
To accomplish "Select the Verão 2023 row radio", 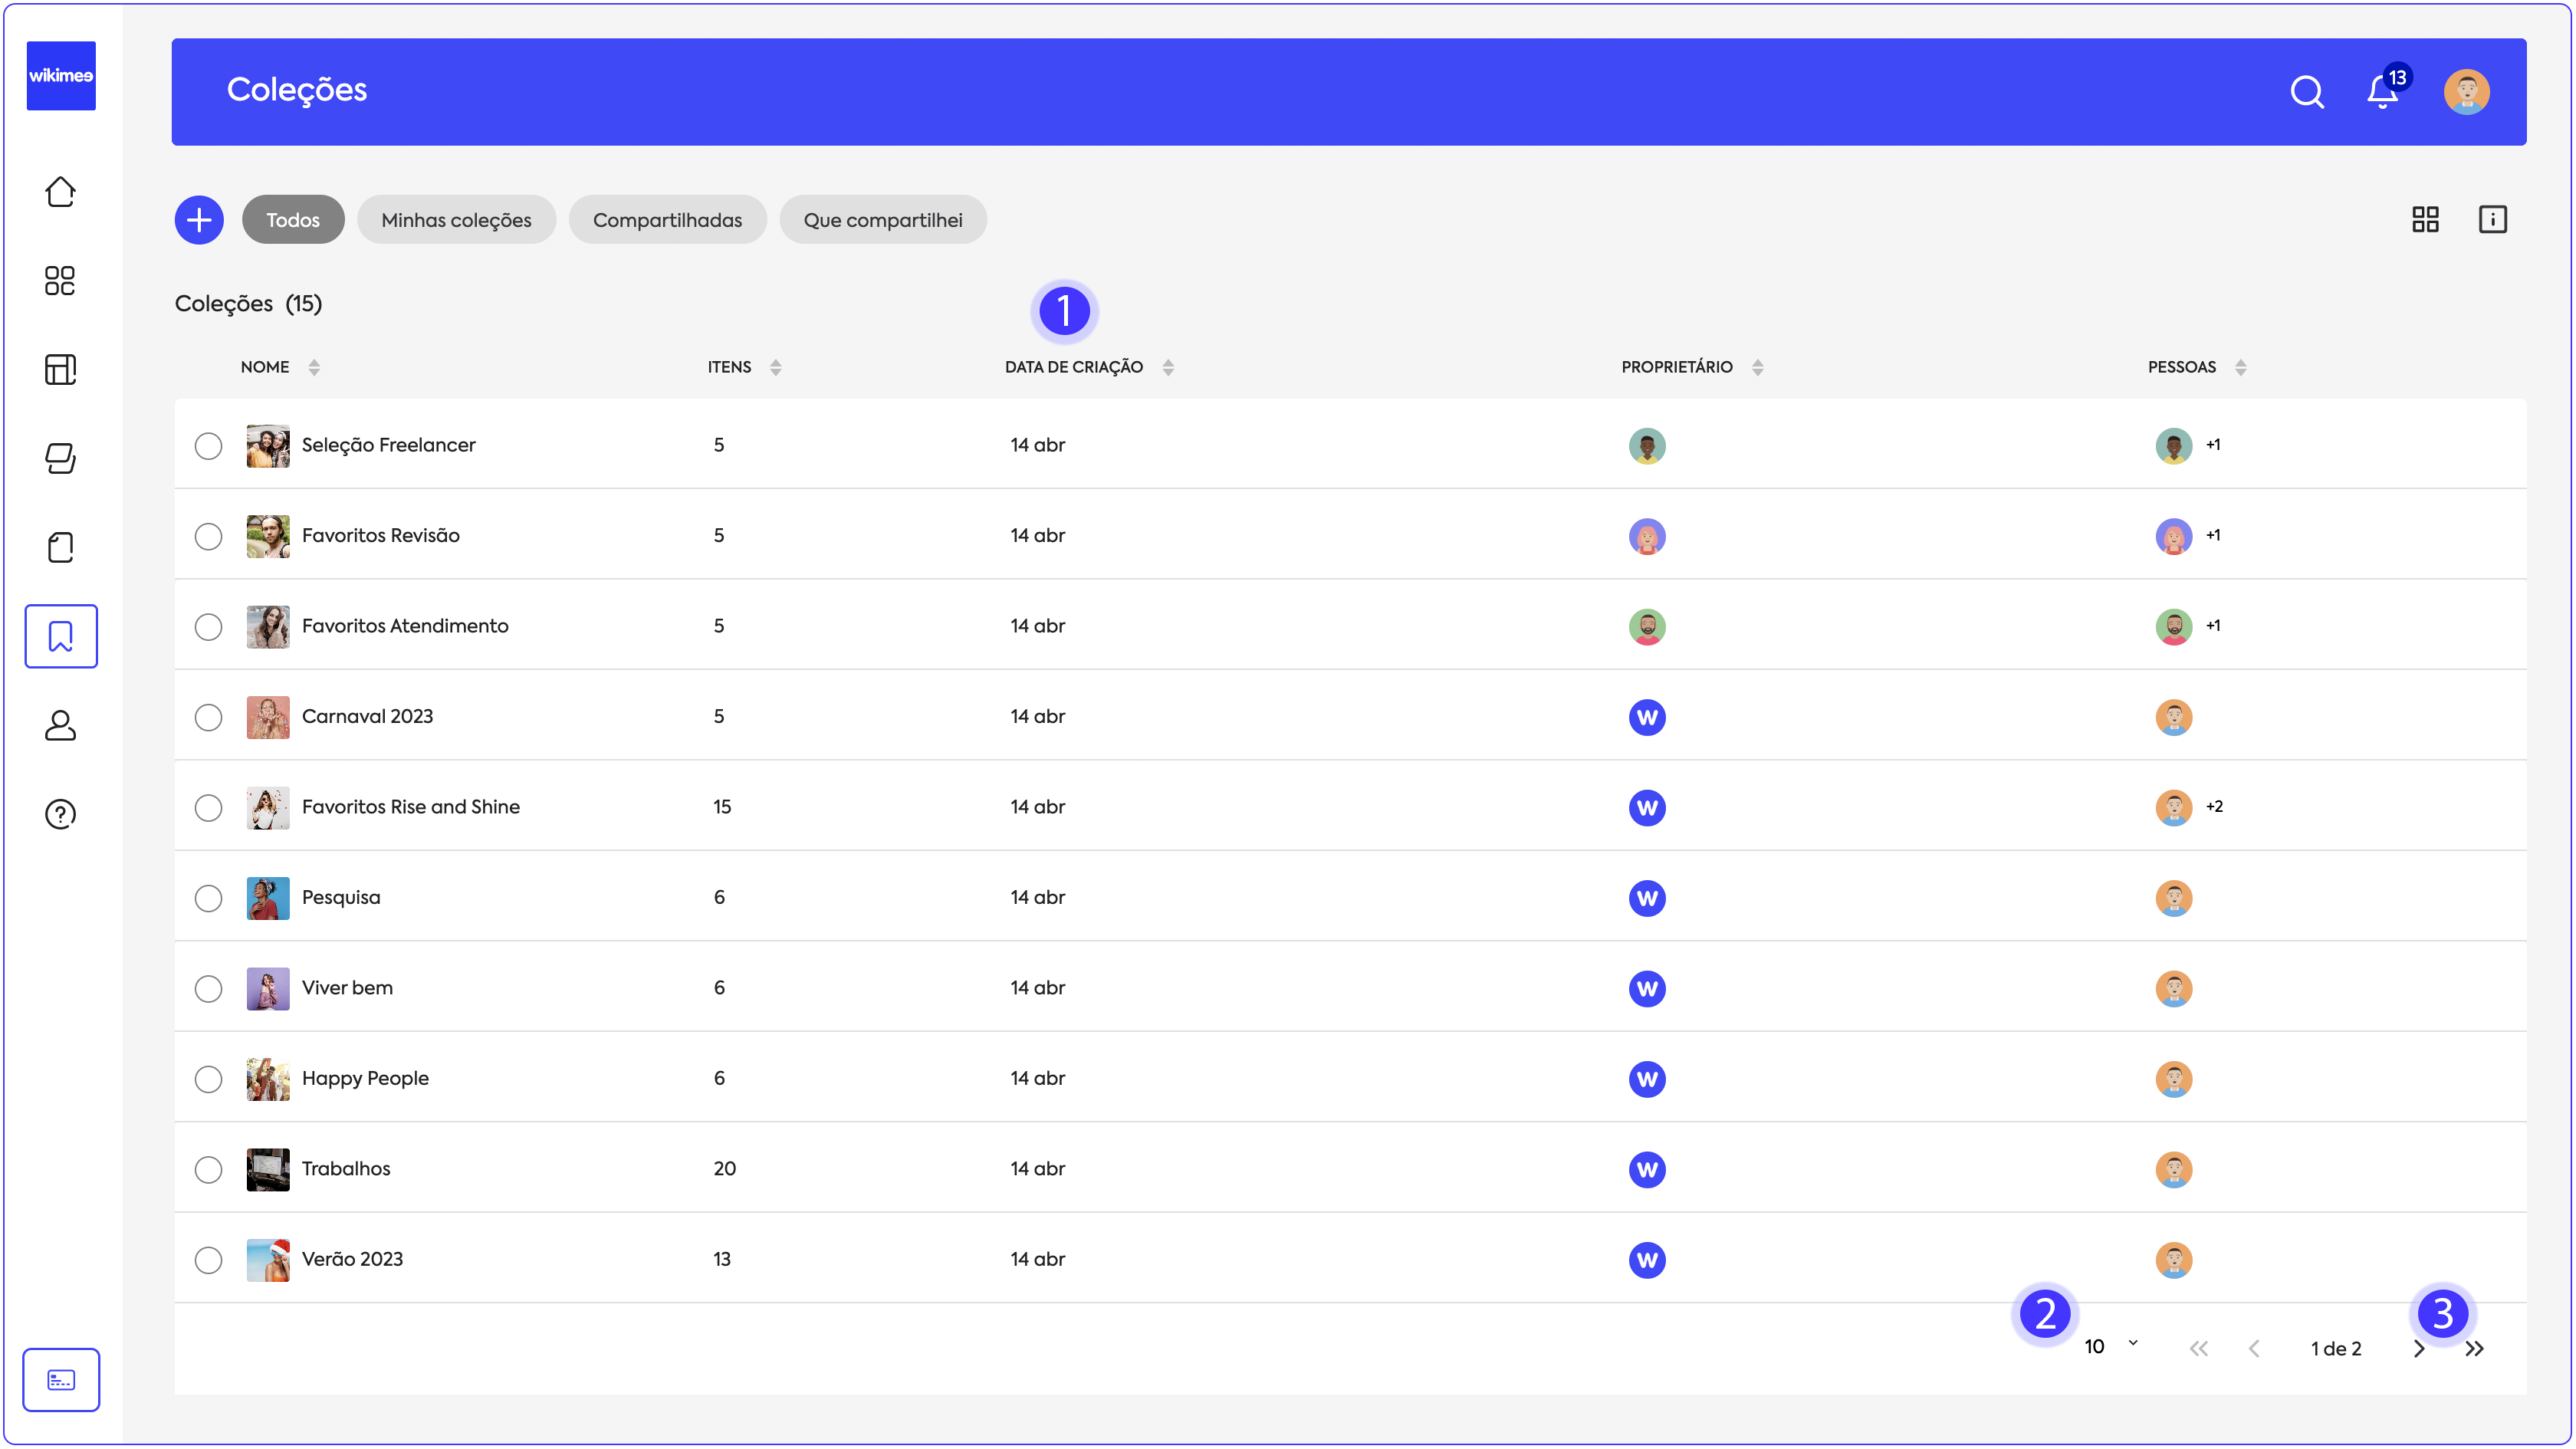I will [208, 1260].
